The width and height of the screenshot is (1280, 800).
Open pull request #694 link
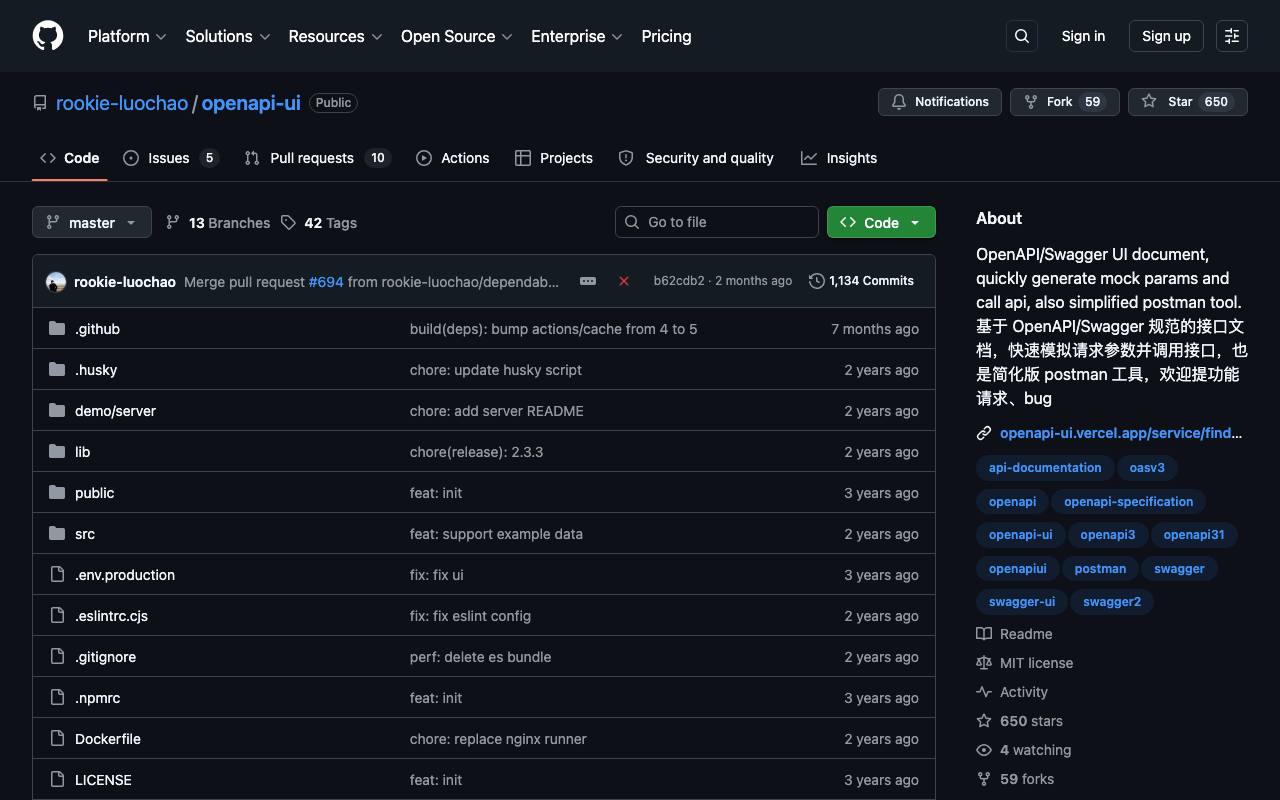[x=326, y=282]
